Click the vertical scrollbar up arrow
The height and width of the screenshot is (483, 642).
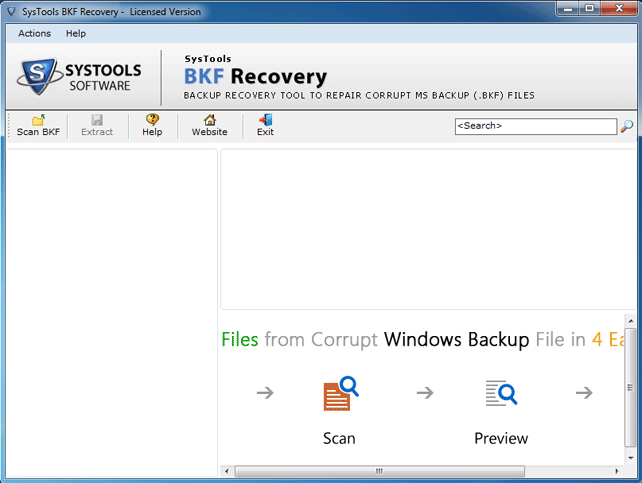[x=631, y=321]
